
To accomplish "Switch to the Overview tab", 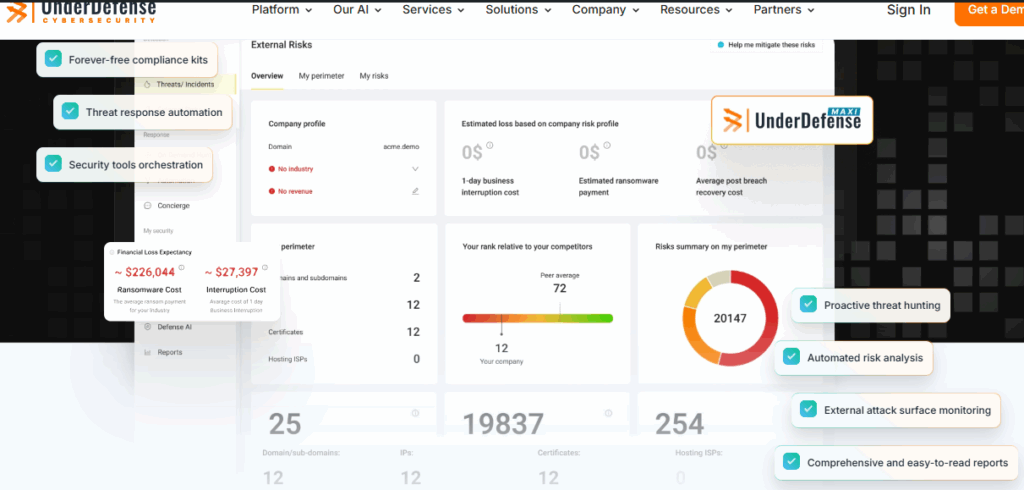I will click(267, 76).
